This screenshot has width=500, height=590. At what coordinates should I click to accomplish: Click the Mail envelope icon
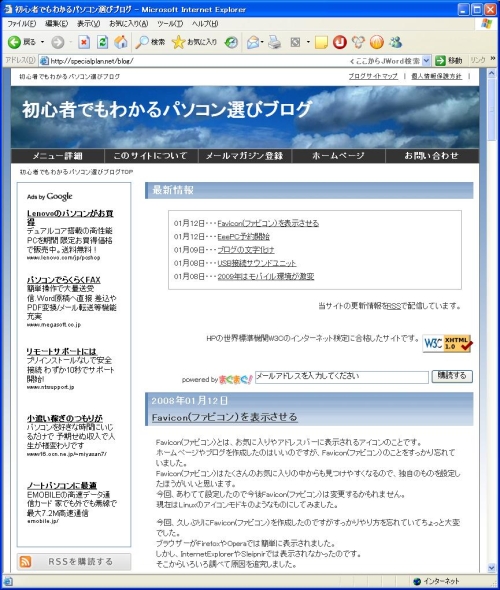(x=253, y=42)
